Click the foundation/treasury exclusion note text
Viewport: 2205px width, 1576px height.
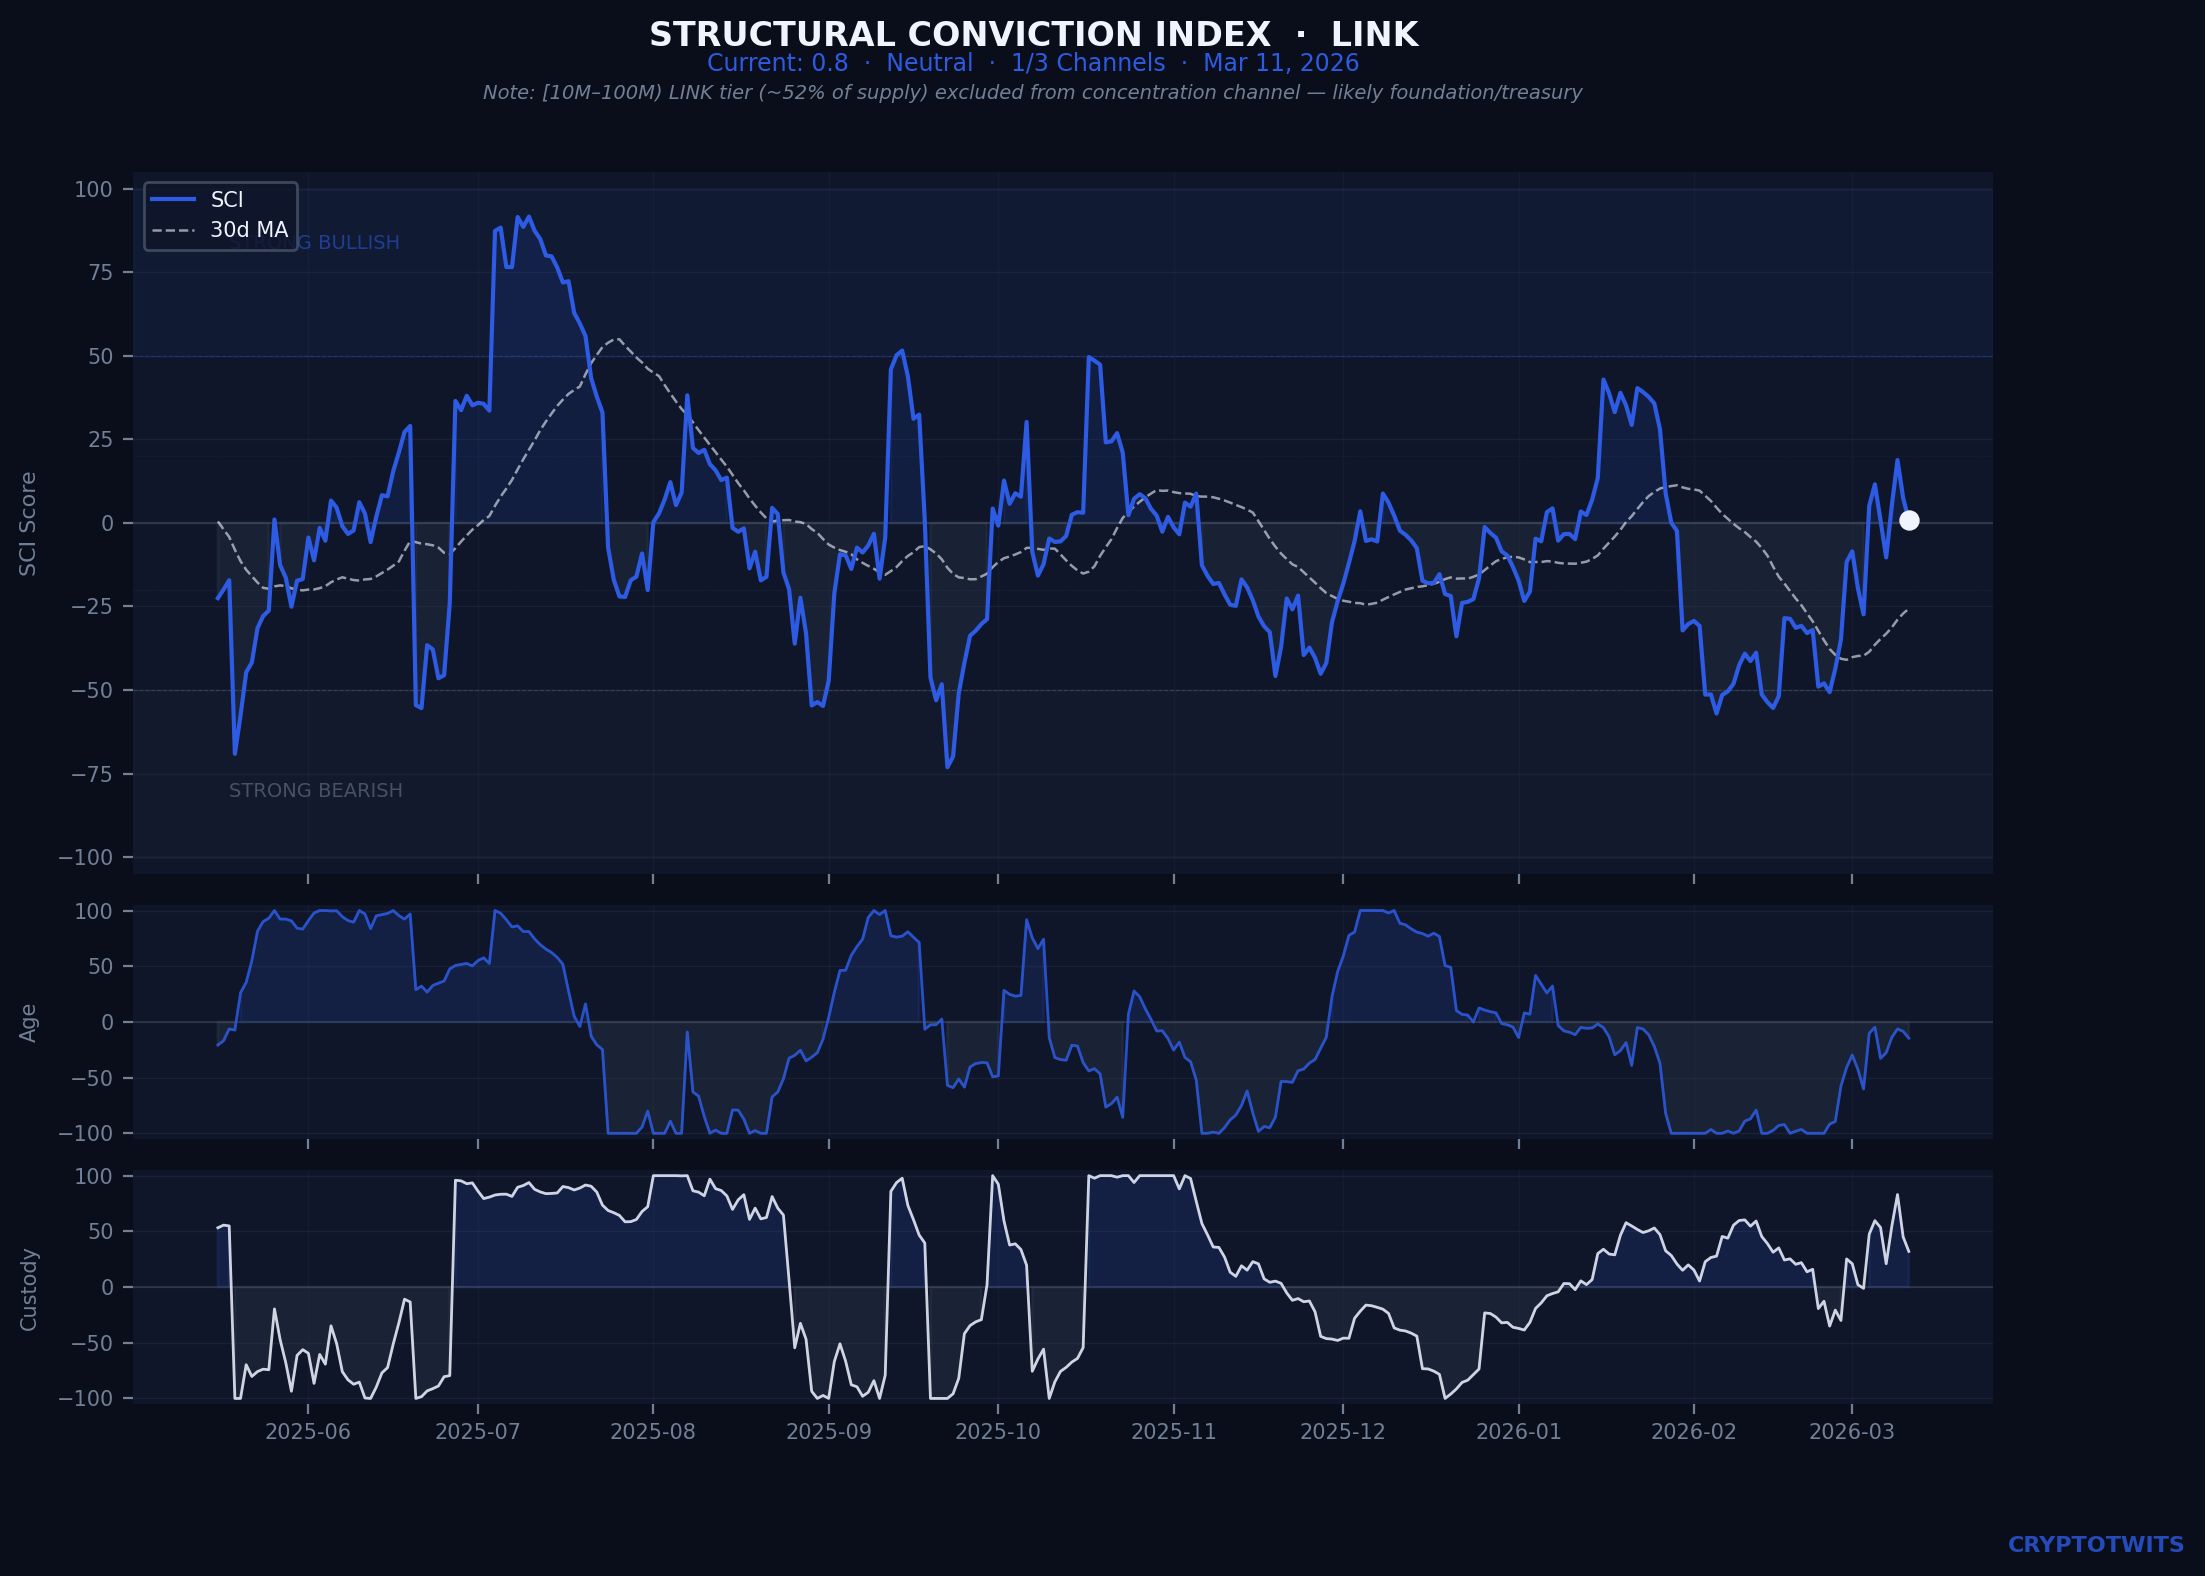[x=1032, y=93]
